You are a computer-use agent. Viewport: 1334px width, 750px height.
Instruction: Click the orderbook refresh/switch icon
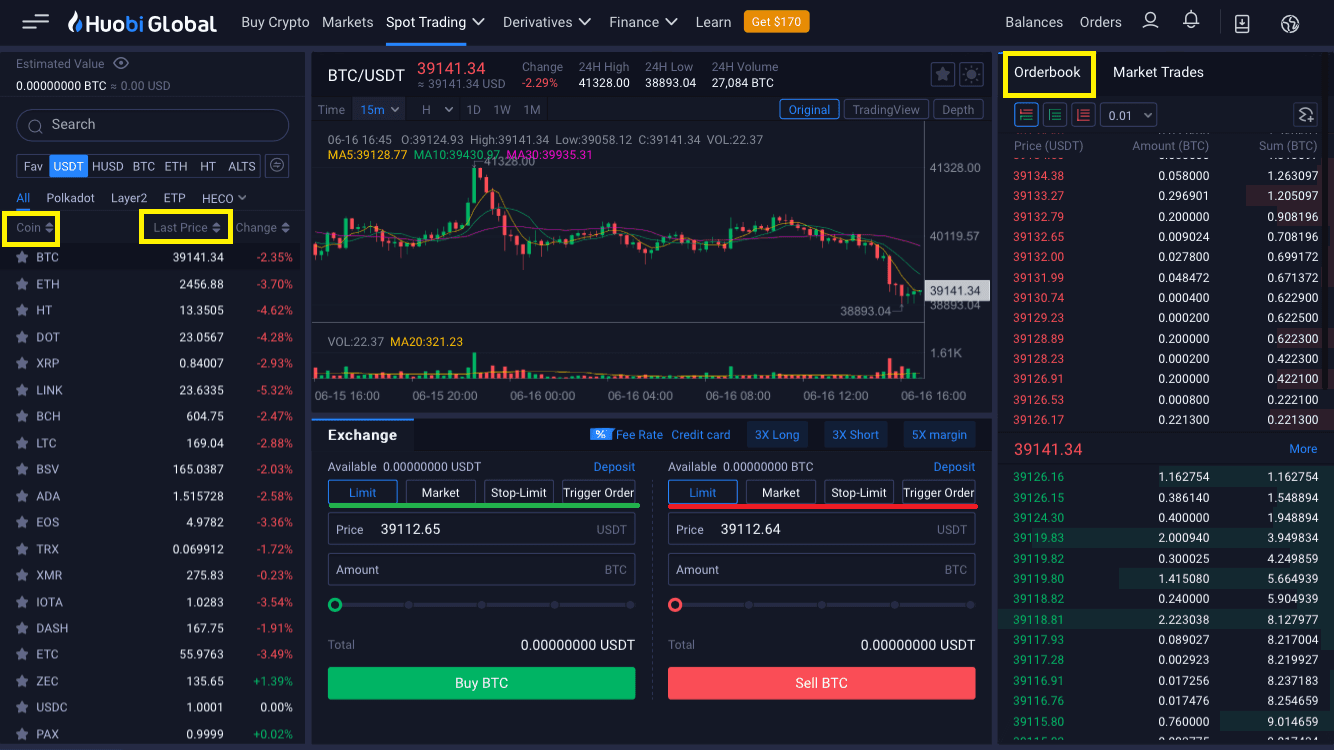pos(1304,114)
